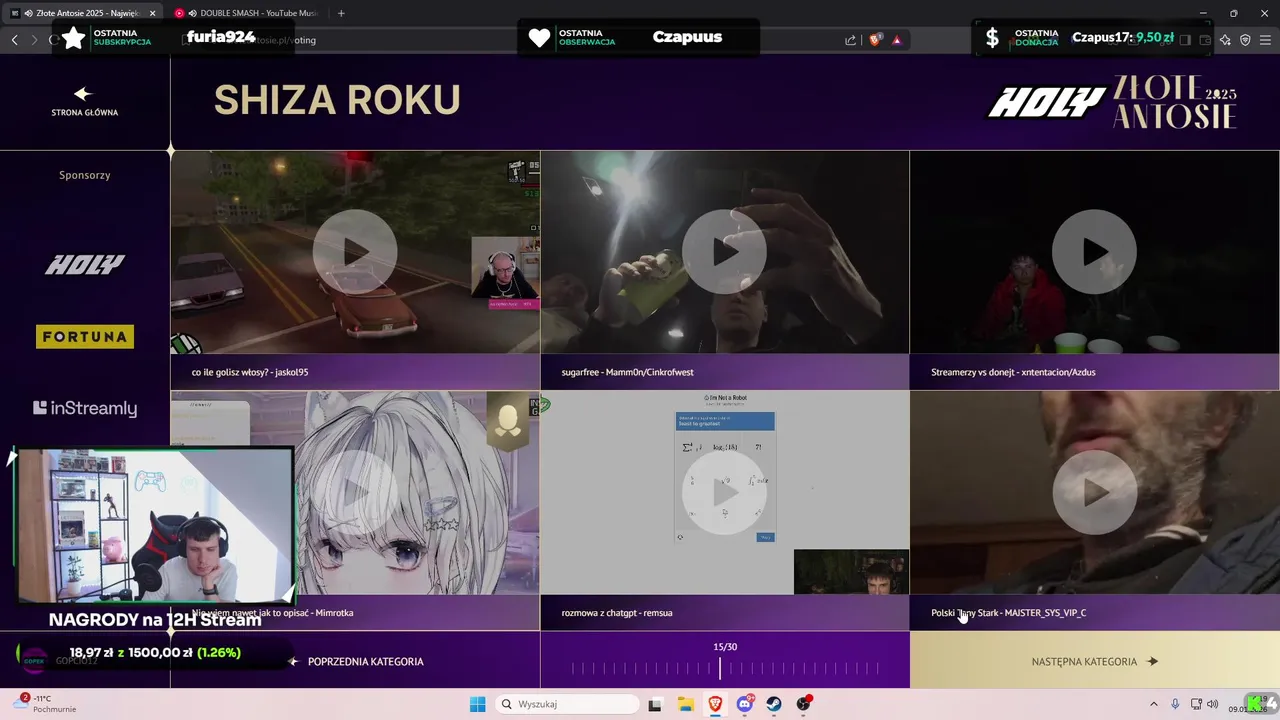Show hidden system tray icons chevron

click(1153, 704)
